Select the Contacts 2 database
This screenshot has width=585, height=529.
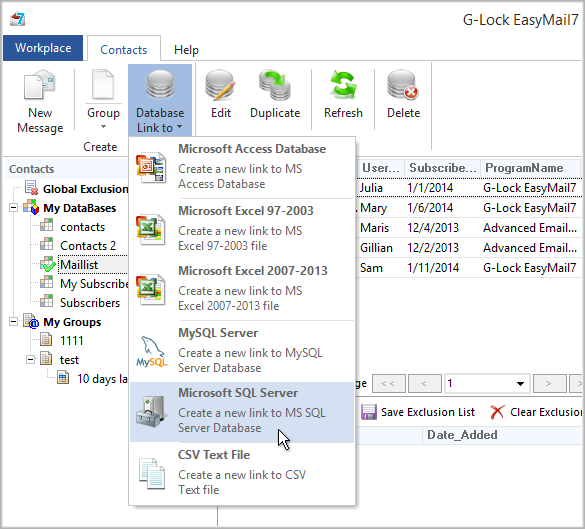pos(88,246)
